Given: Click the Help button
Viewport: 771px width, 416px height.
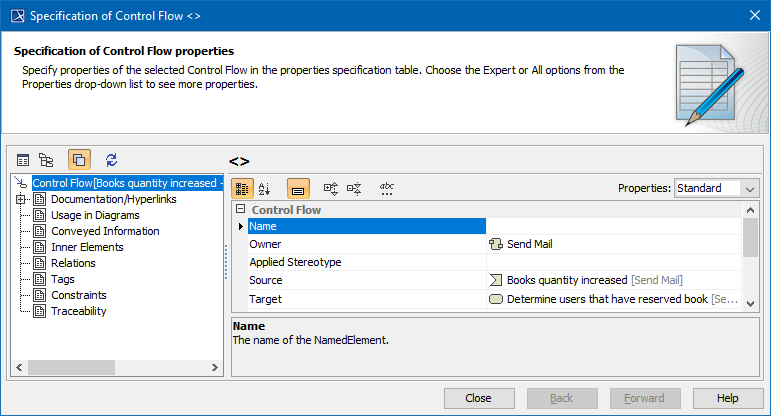Looking at the screenshot, I should click(x=727, y=398).
